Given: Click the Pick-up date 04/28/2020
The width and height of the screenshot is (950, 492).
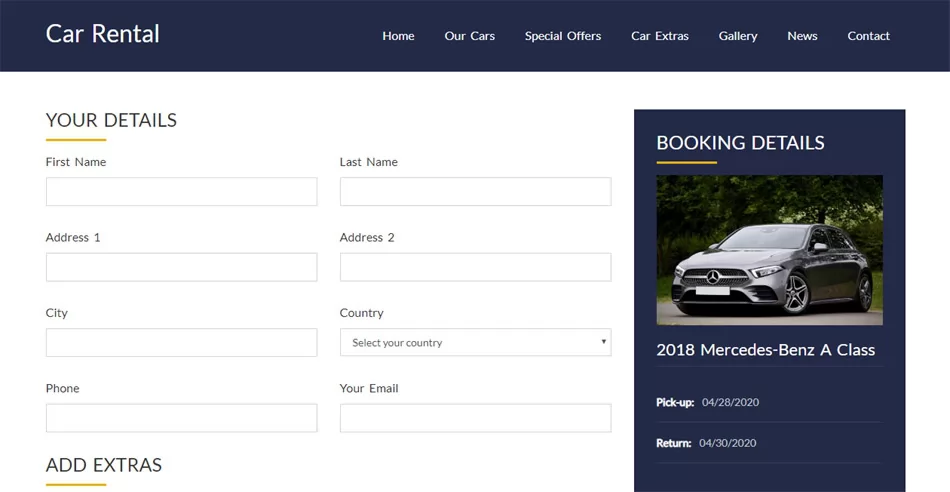Looking at the screenshot, I should [731, 402].
